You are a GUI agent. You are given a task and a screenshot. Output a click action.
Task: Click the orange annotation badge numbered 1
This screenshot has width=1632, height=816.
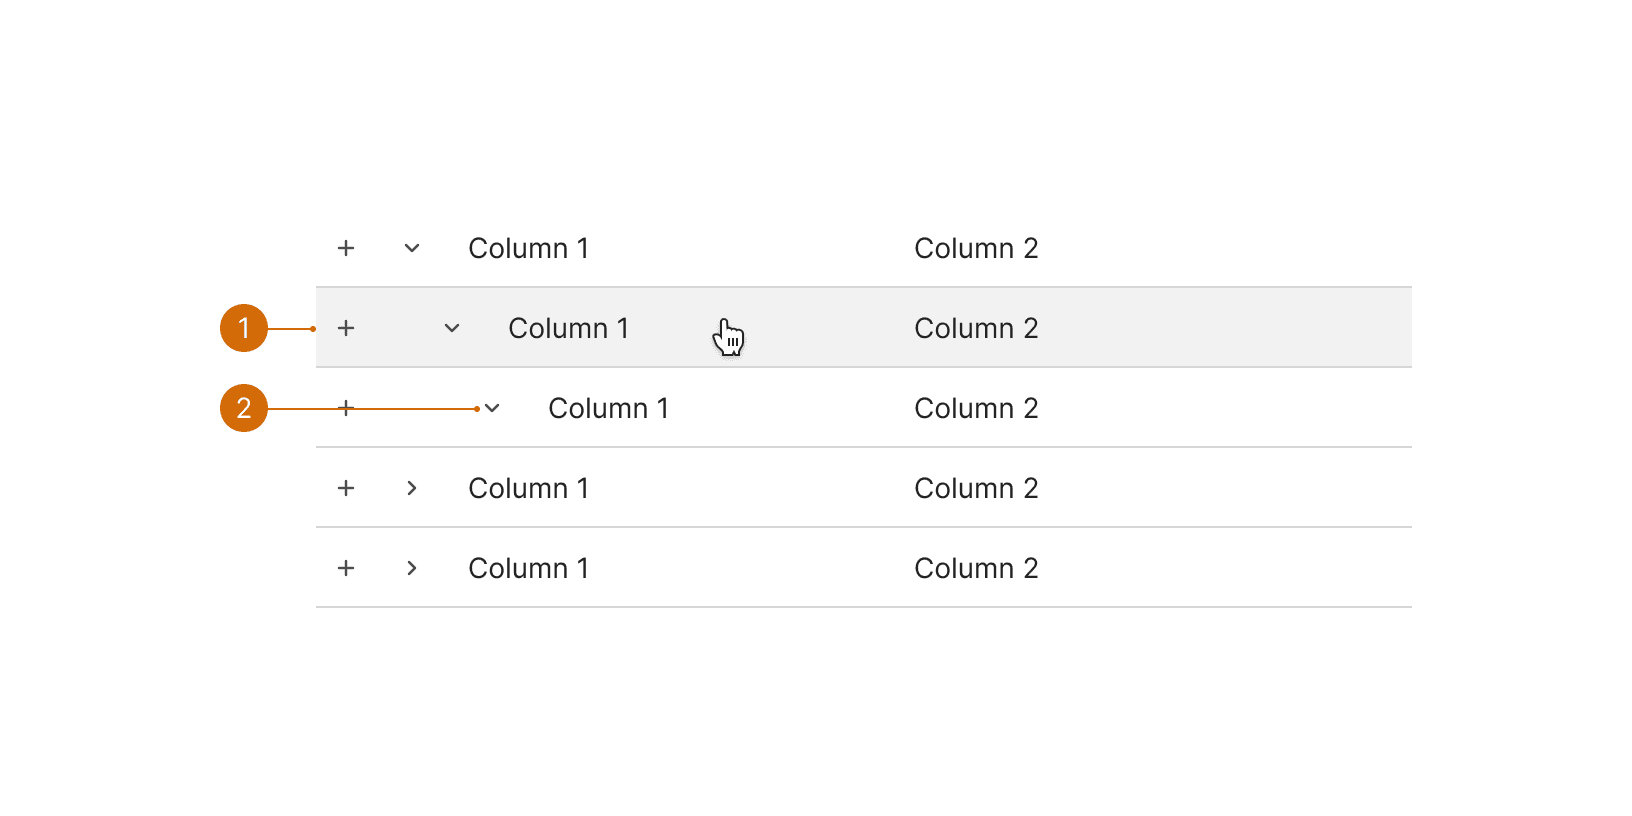pyautogui.click(x=244, y=328)
